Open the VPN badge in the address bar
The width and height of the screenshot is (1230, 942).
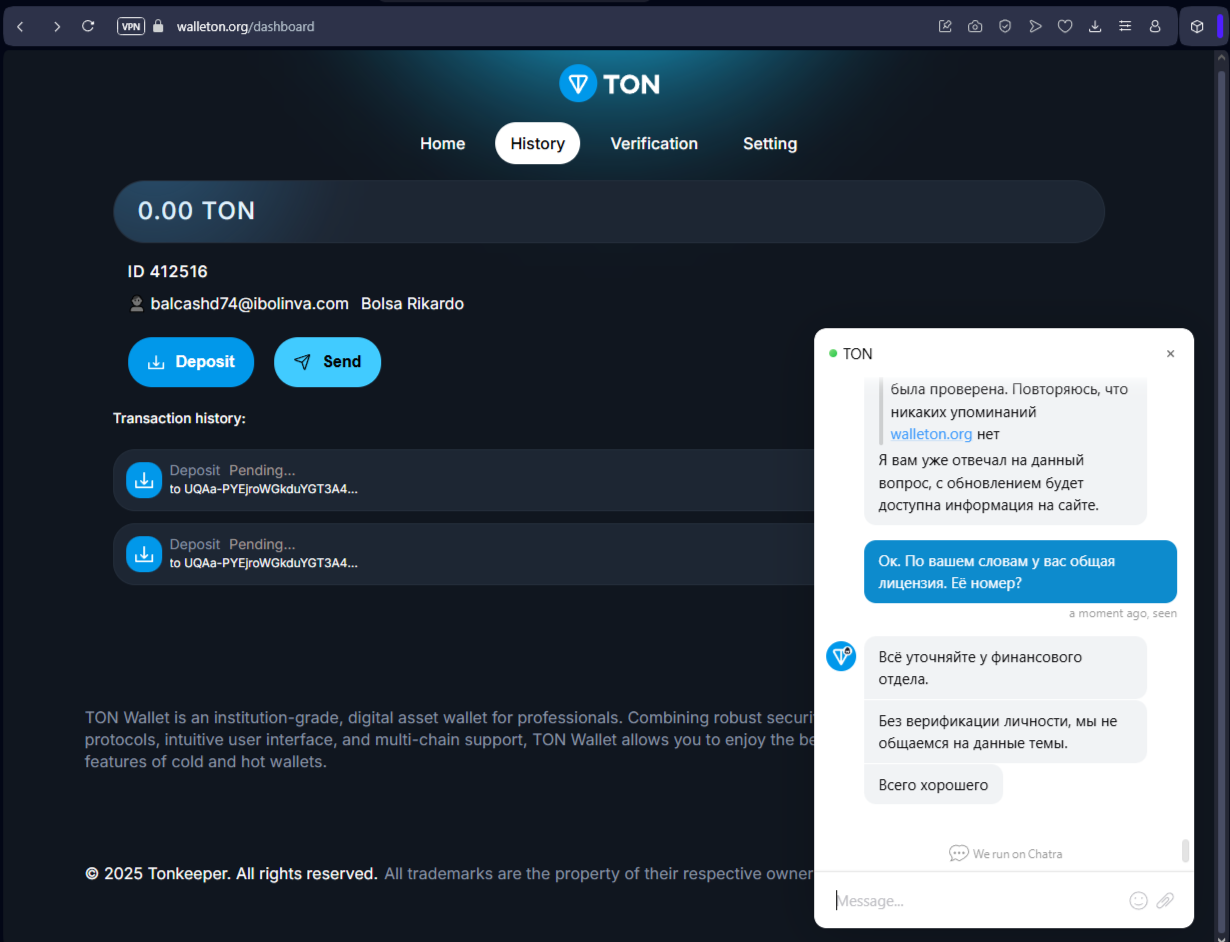tap(131, 27)
